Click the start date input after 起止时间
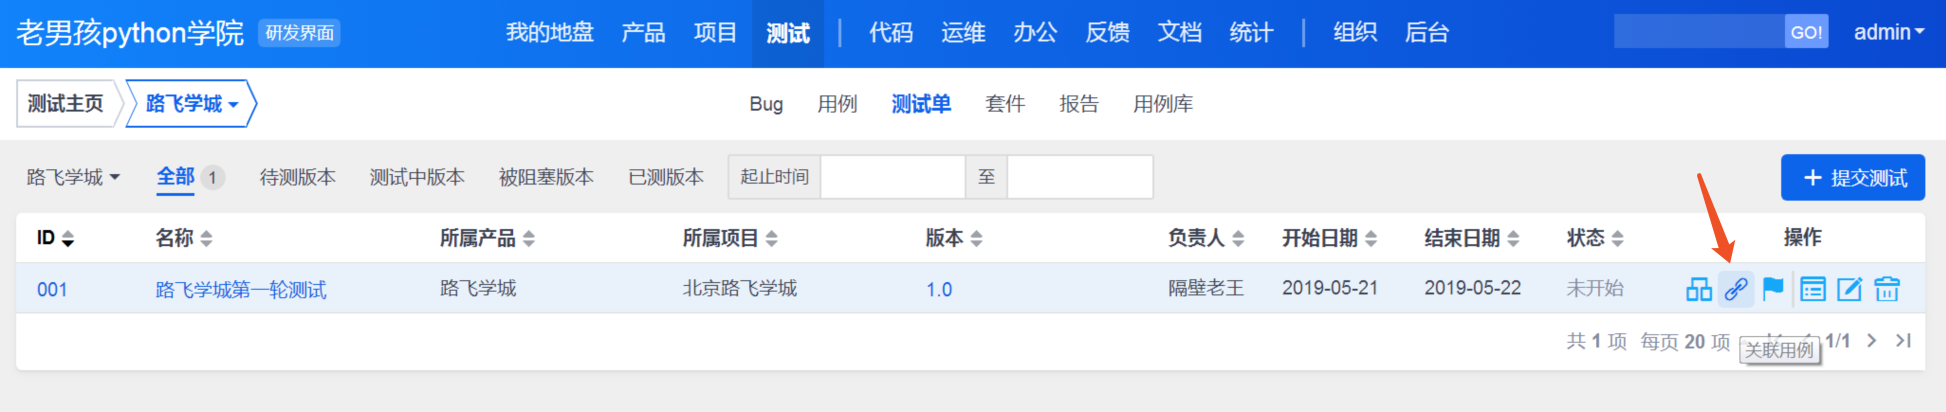 click(892, 177)
